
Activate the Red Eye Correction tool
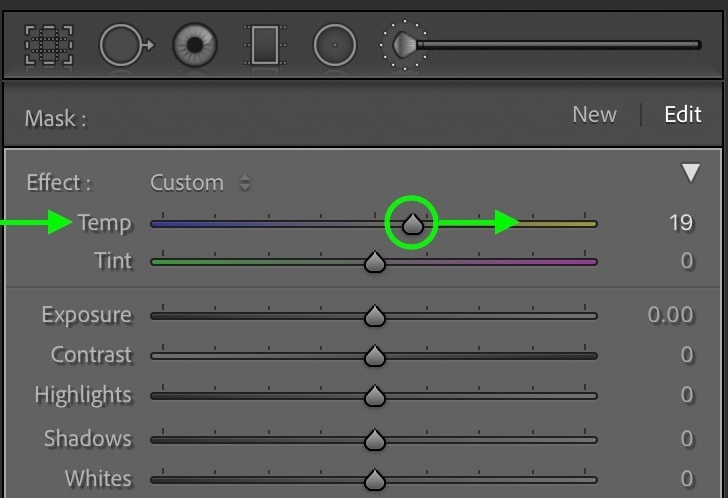[x=196, y=44]
